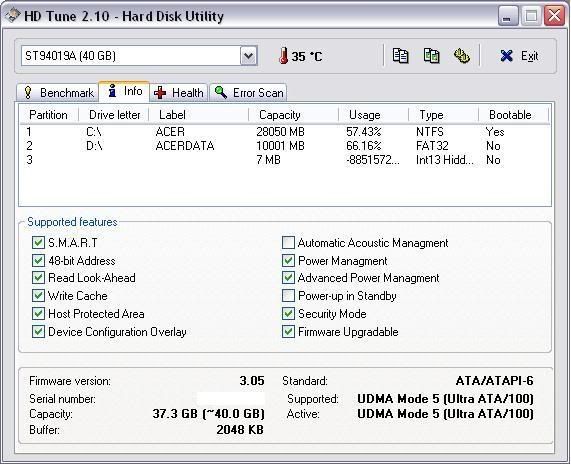The image size is (571, 466).
Task: Click the Label column header
Action: [x=199, y=115]
